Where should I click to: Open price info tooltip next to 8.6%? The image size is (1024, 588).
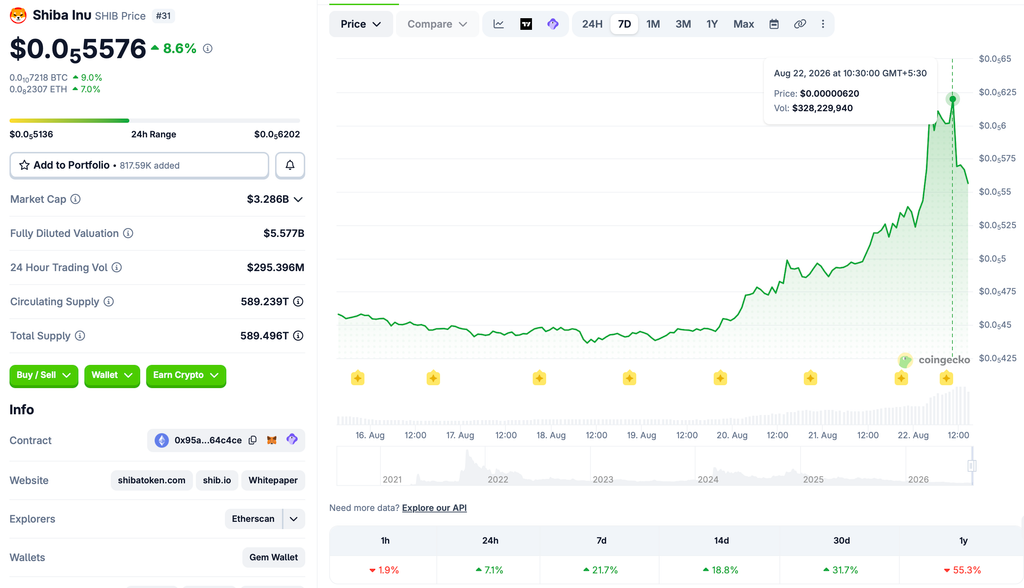[x=208, y=48]
